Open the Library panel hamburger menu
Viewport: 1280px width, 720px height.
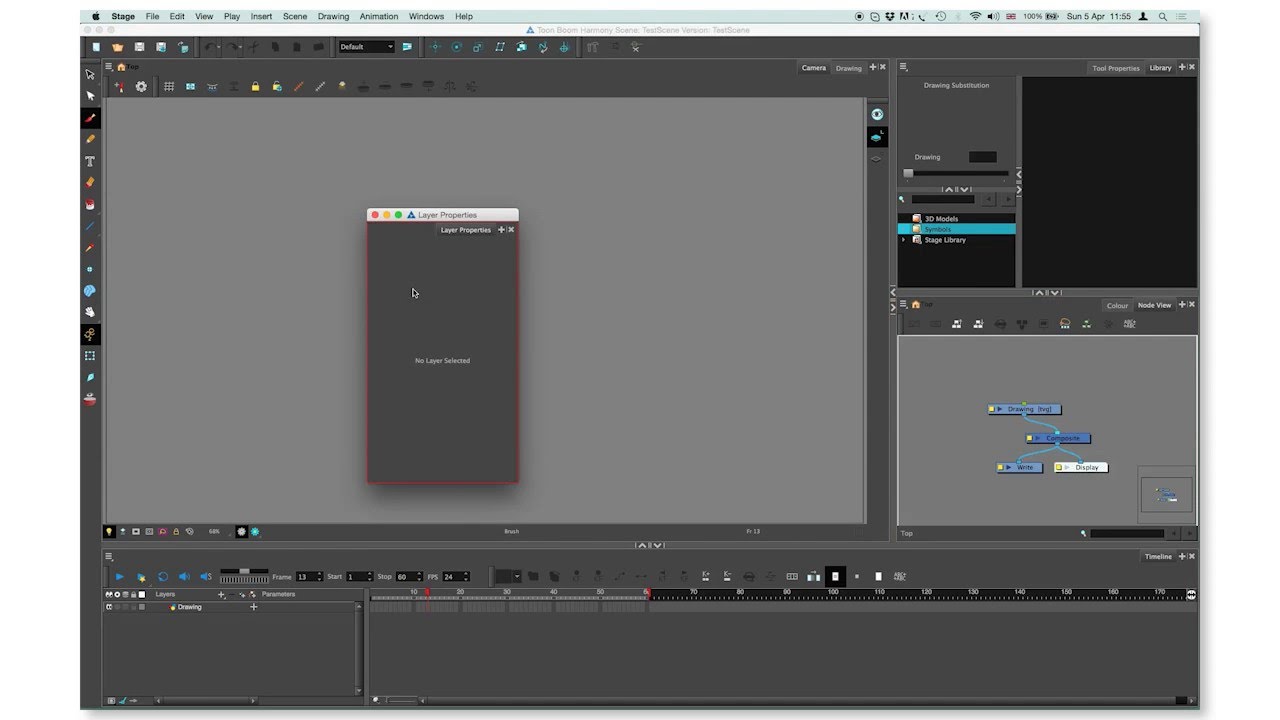903,67
